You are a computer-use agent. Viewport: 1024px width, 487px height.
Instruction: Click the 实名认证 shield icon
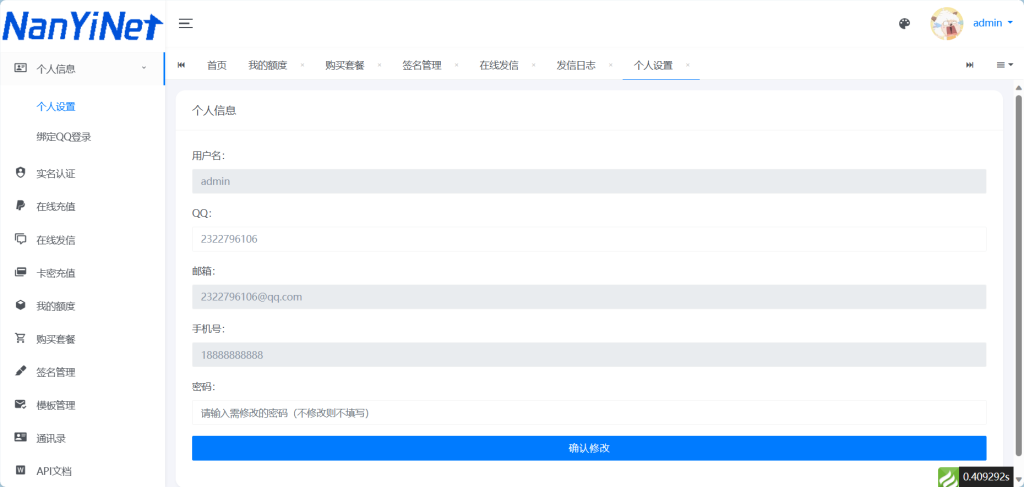(x=20, y=173)
